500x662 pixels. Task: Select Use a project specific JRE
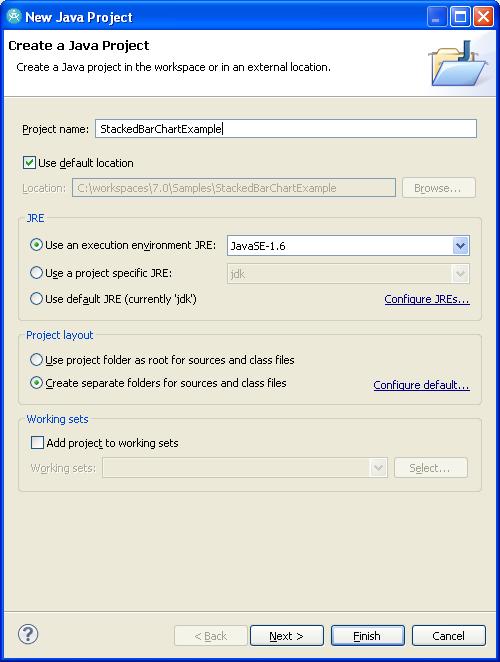pos(36,273)
